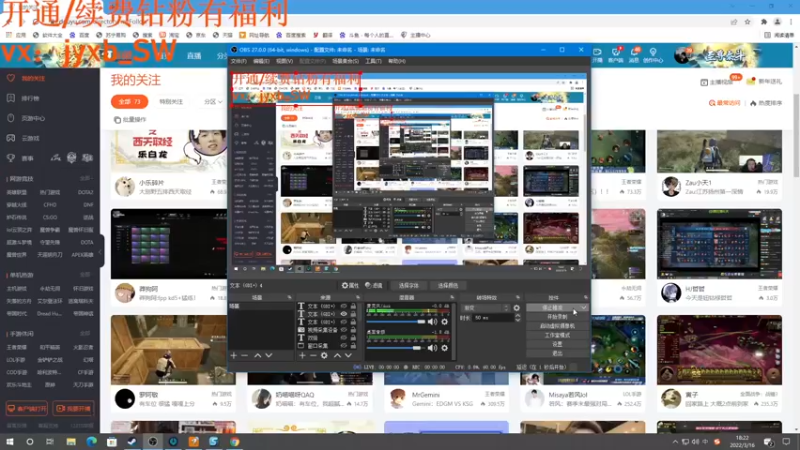Image resolution: width=800 pixels, height=450 pixels.
Task: Toggle visibility of 视频采集设备 source
Action: click(344, 330)
